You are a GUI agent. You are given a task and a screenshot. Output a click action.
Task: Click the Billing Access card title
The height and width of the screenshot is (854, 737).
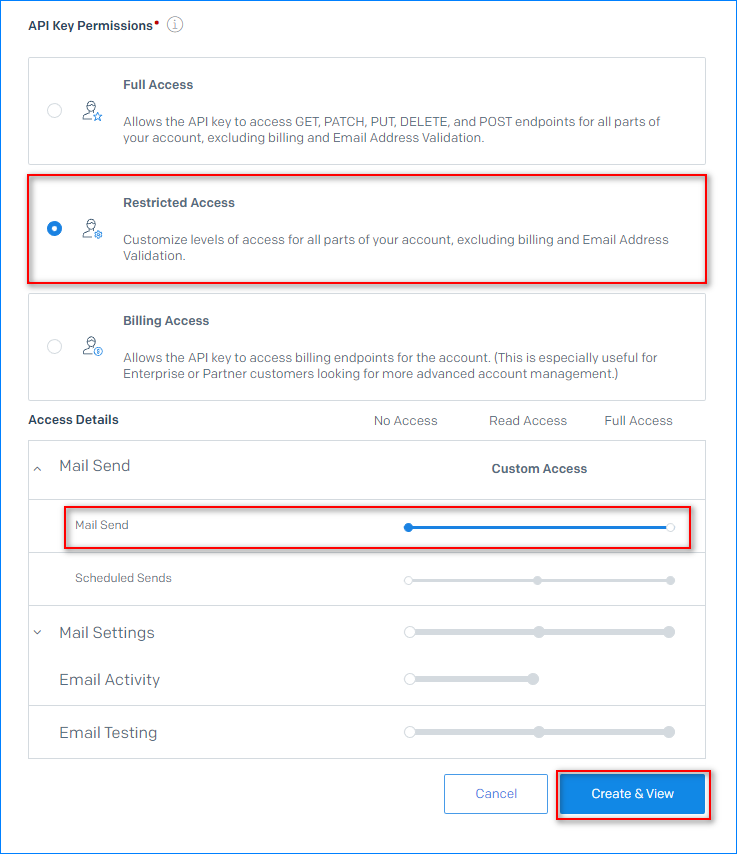click(x=166, y=321)
